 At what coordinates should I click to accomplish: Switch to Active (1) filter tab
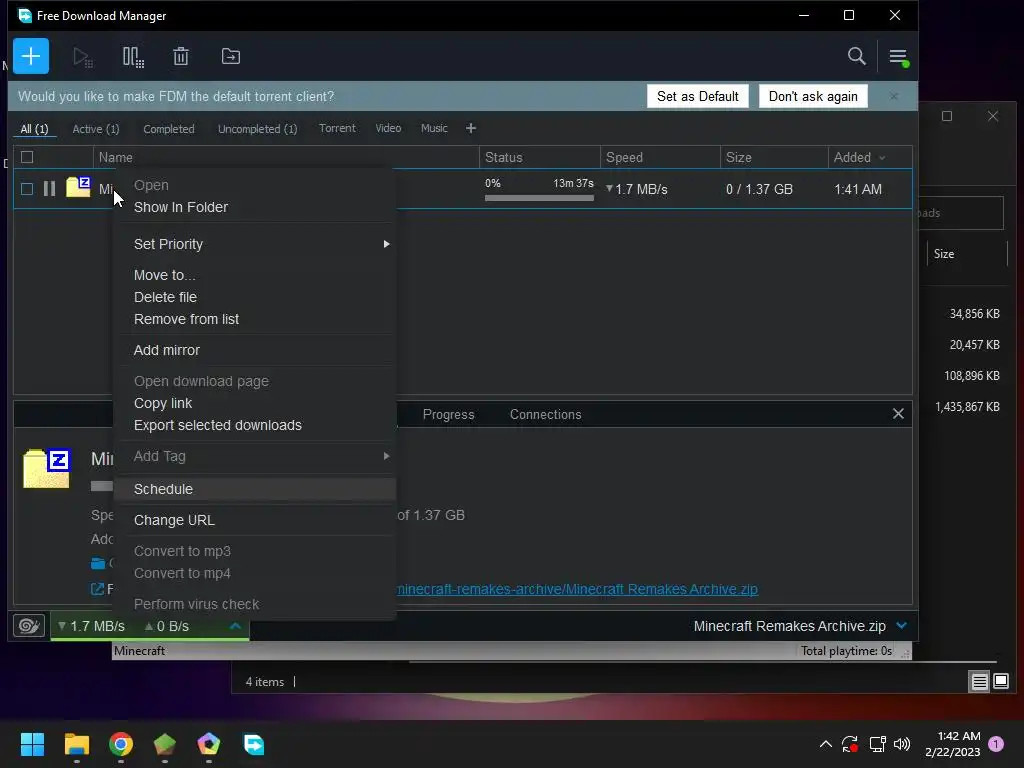(x=96, y=129)
